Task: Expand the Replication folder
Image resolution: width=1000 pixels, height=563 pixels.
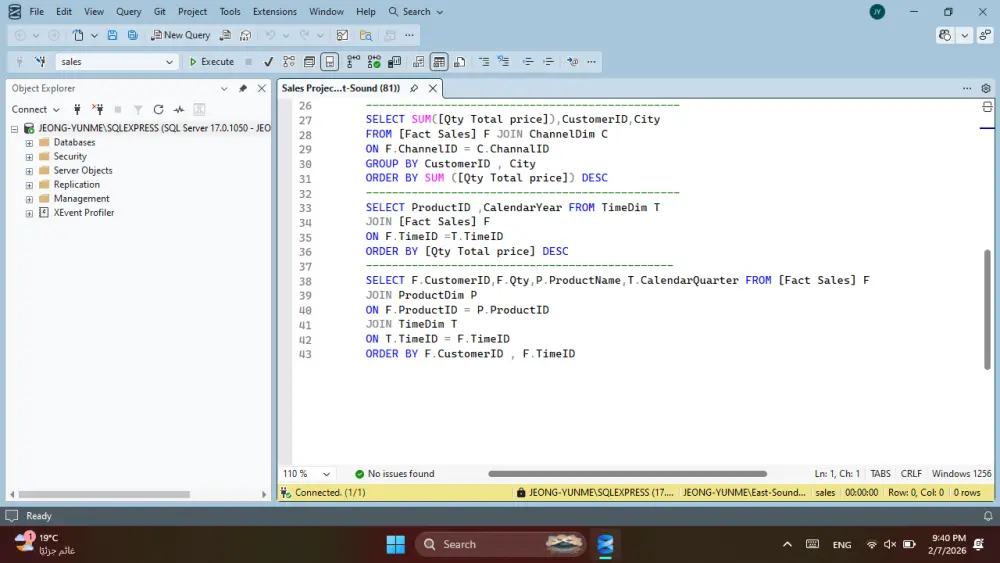Action: [29, 185]
